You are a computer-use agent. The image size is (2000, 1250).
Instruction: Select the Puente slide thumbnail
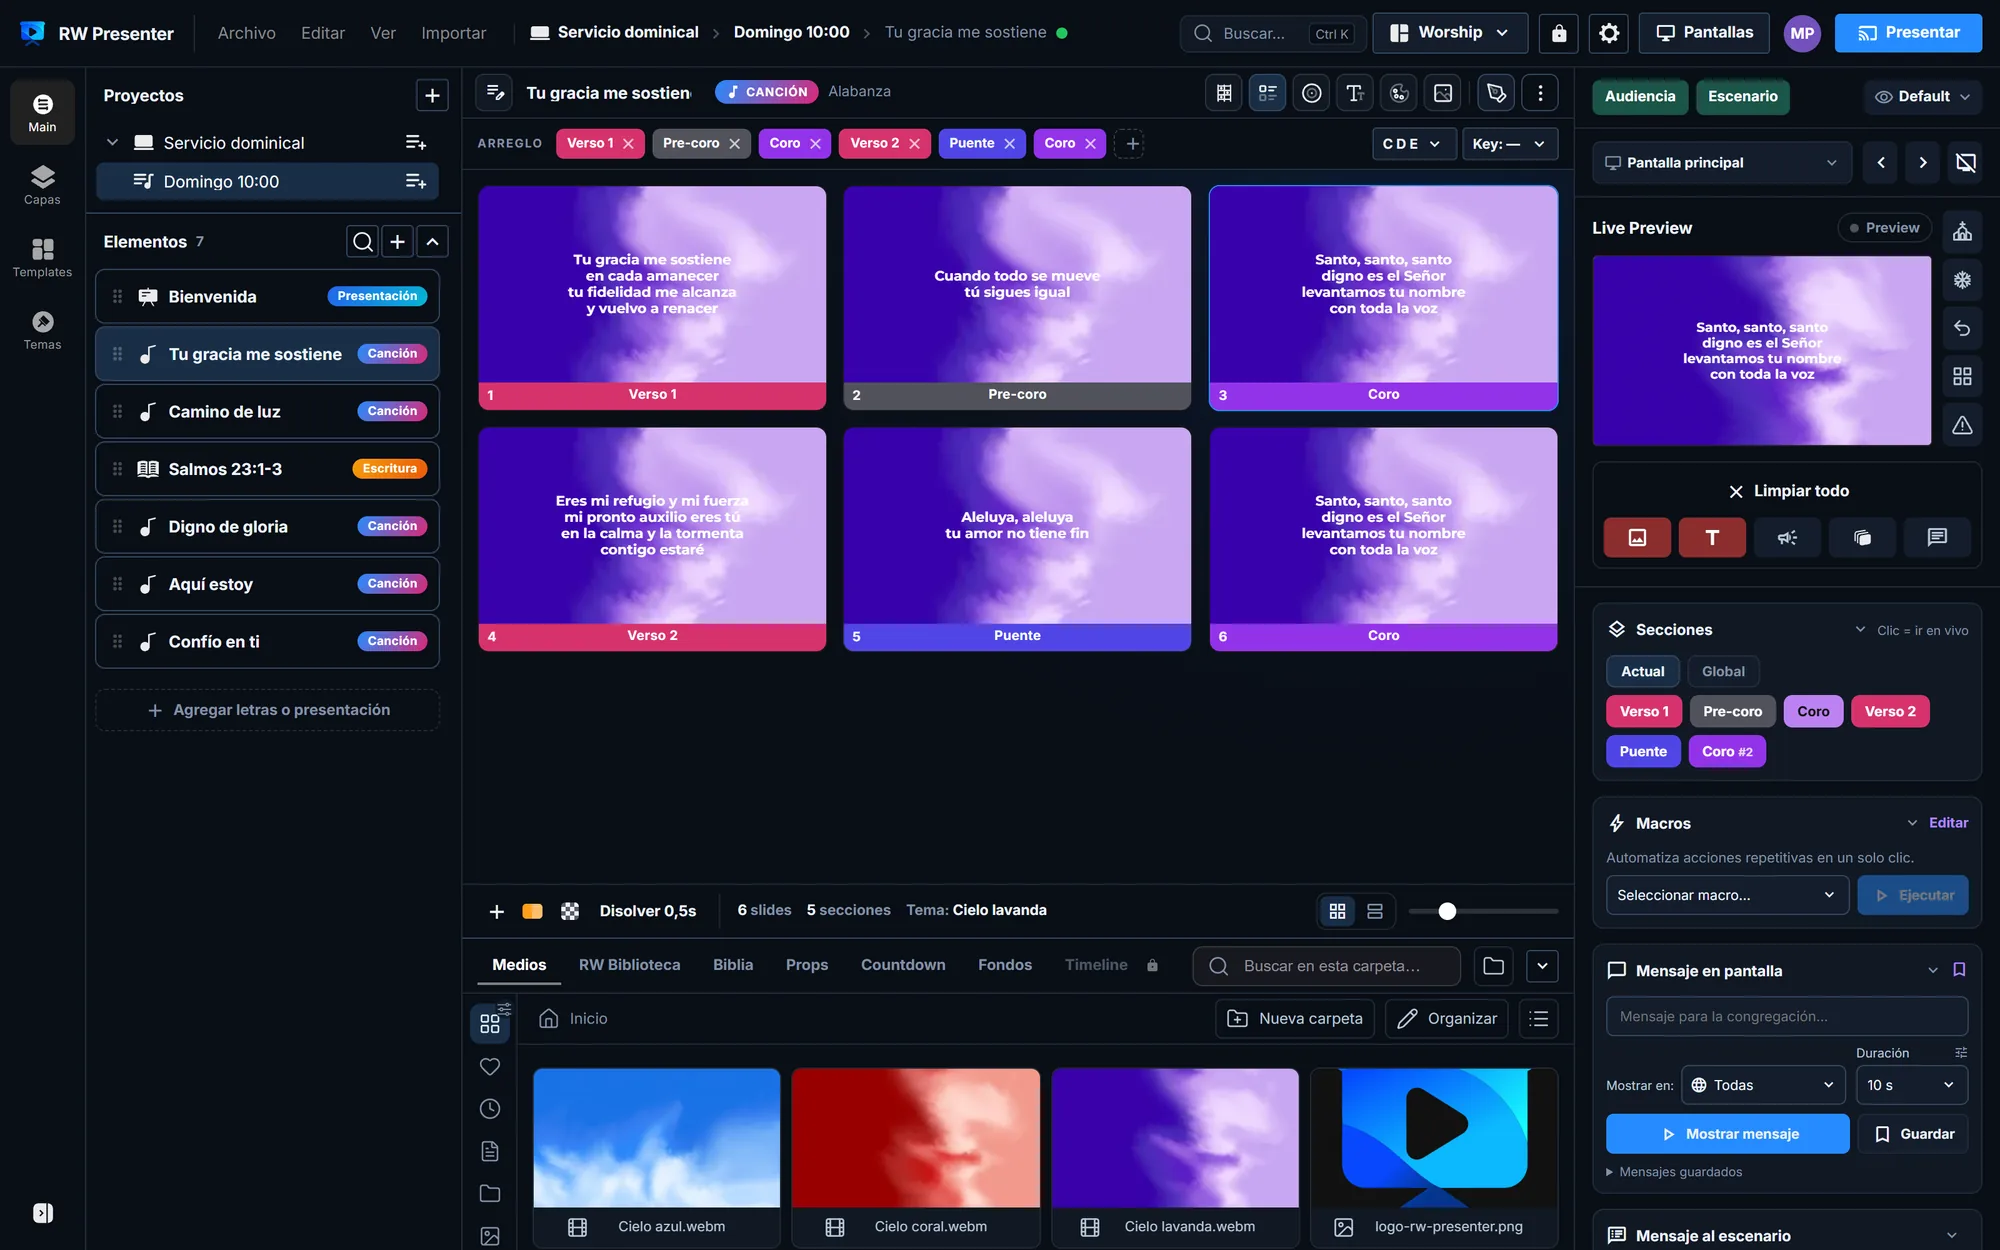pyautogui.click(x=1017, y=539)
